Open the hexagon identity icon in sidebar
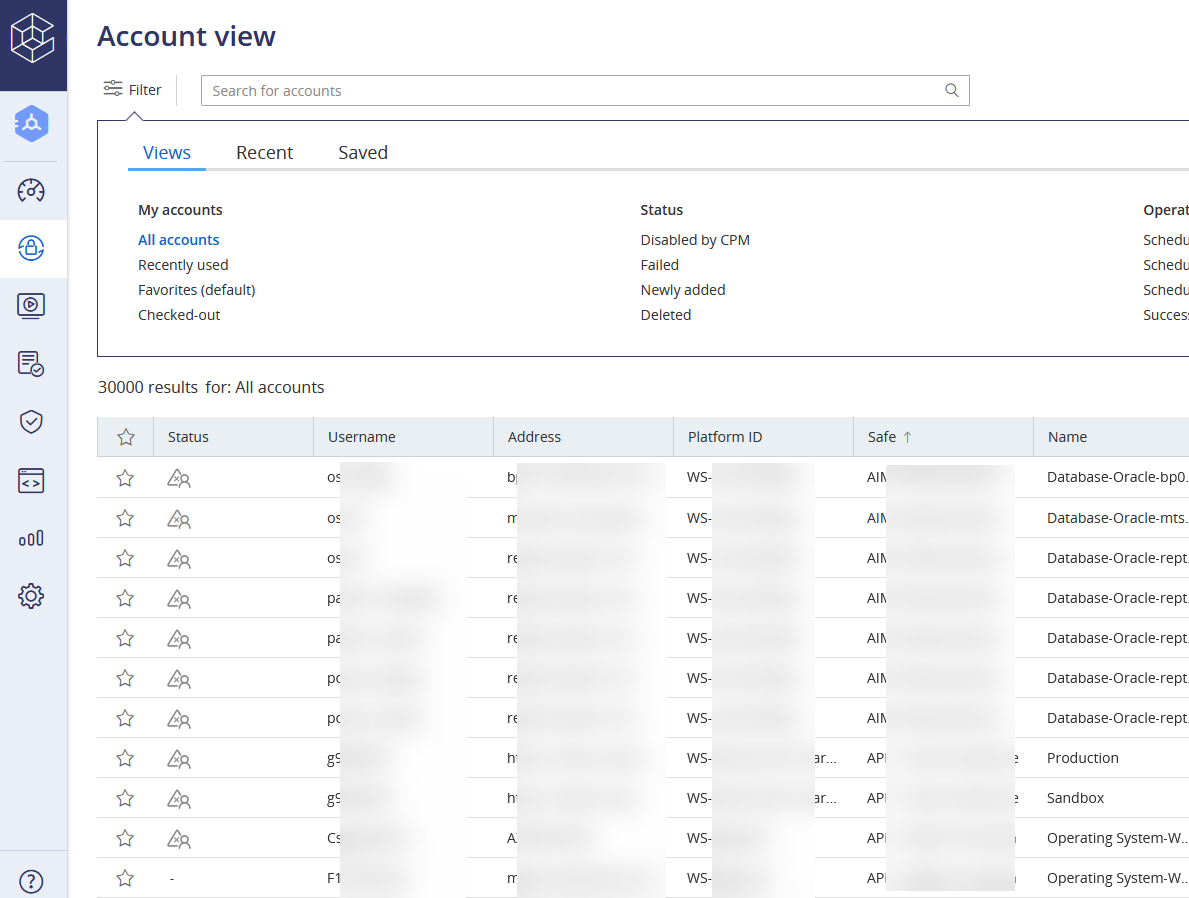The height and width of the screenshot is (898, 1189). pos(31,124)
